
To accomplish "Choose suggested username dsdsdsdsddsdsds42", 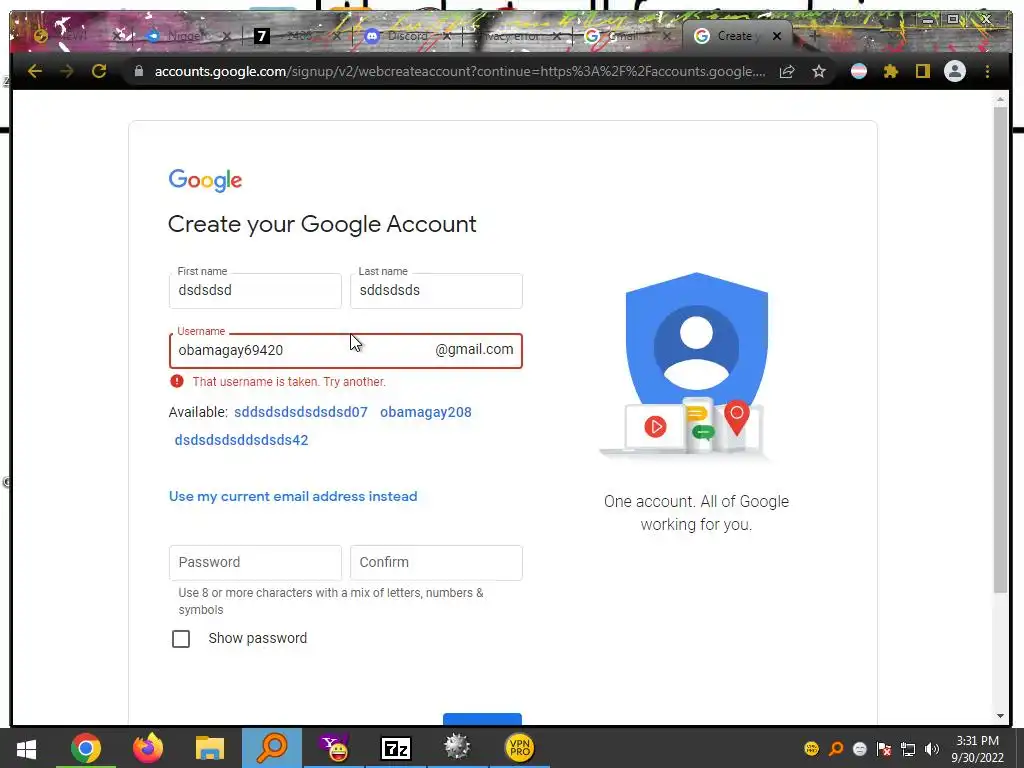I will pyautogui.click(x=241, y=440).
